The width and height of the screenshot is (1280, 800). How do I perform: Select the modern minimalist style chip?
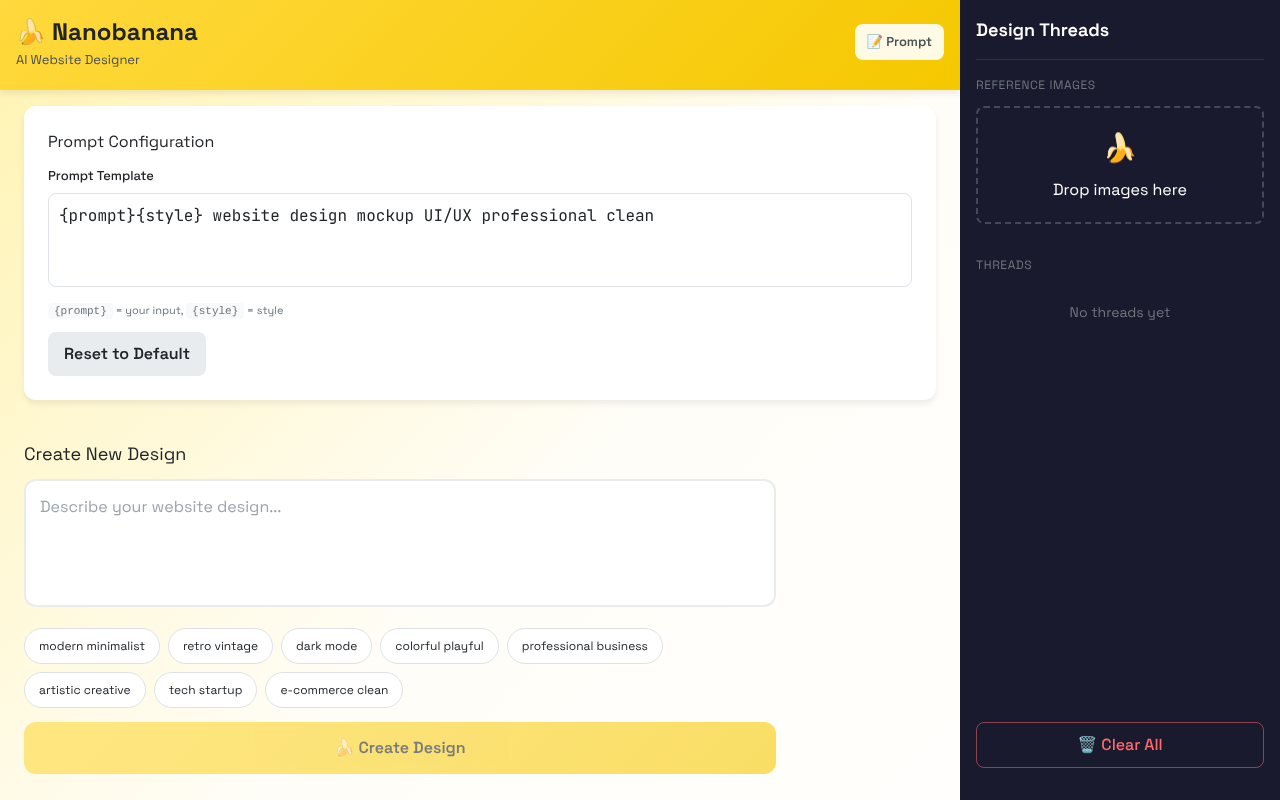tap(92, 646)
